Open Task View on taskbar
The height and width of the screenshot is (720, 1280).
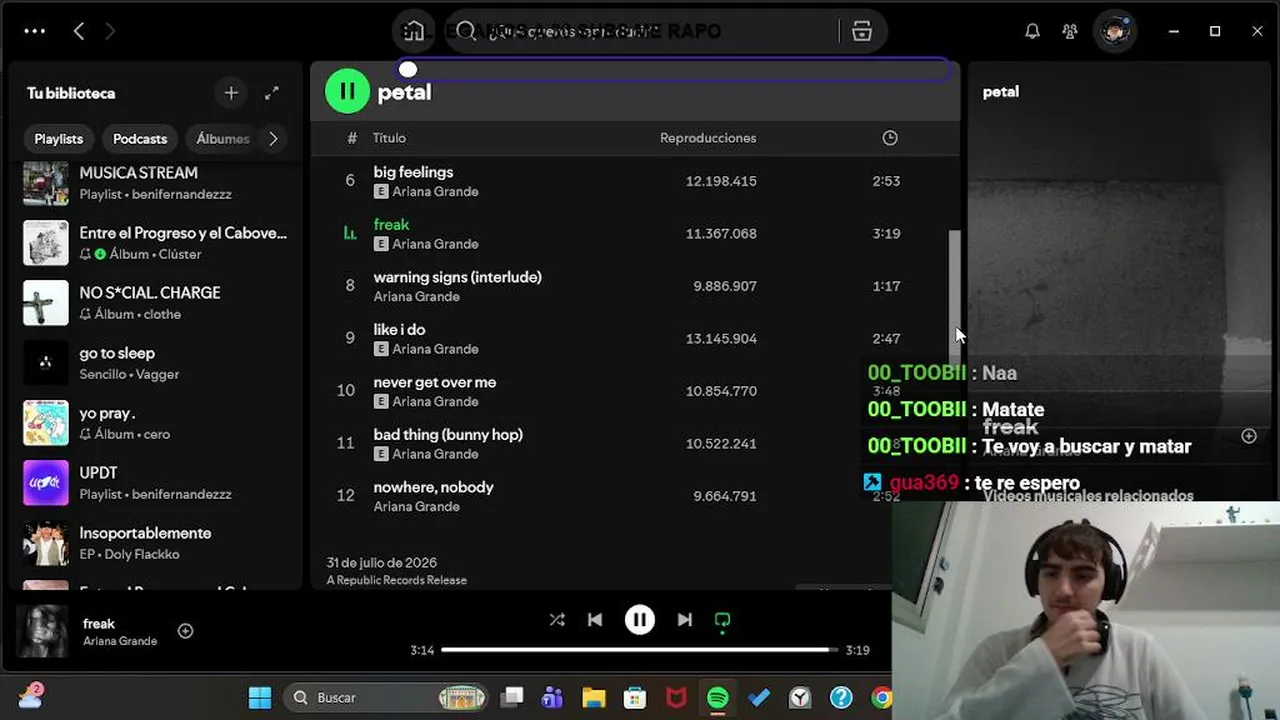tap(512, 698)
